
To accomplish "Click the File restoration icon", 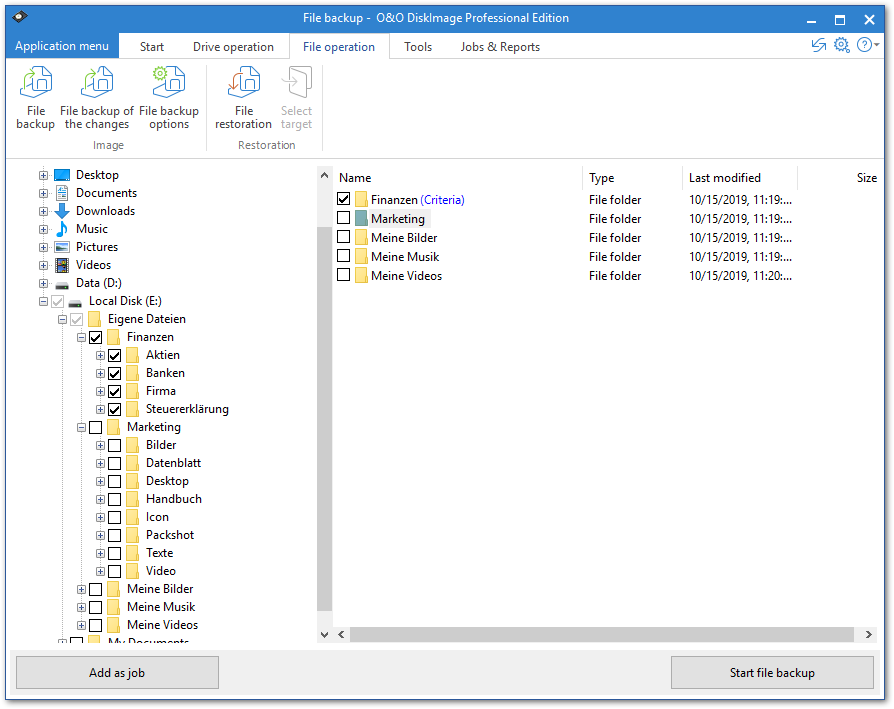I will [x=243, y=82].
